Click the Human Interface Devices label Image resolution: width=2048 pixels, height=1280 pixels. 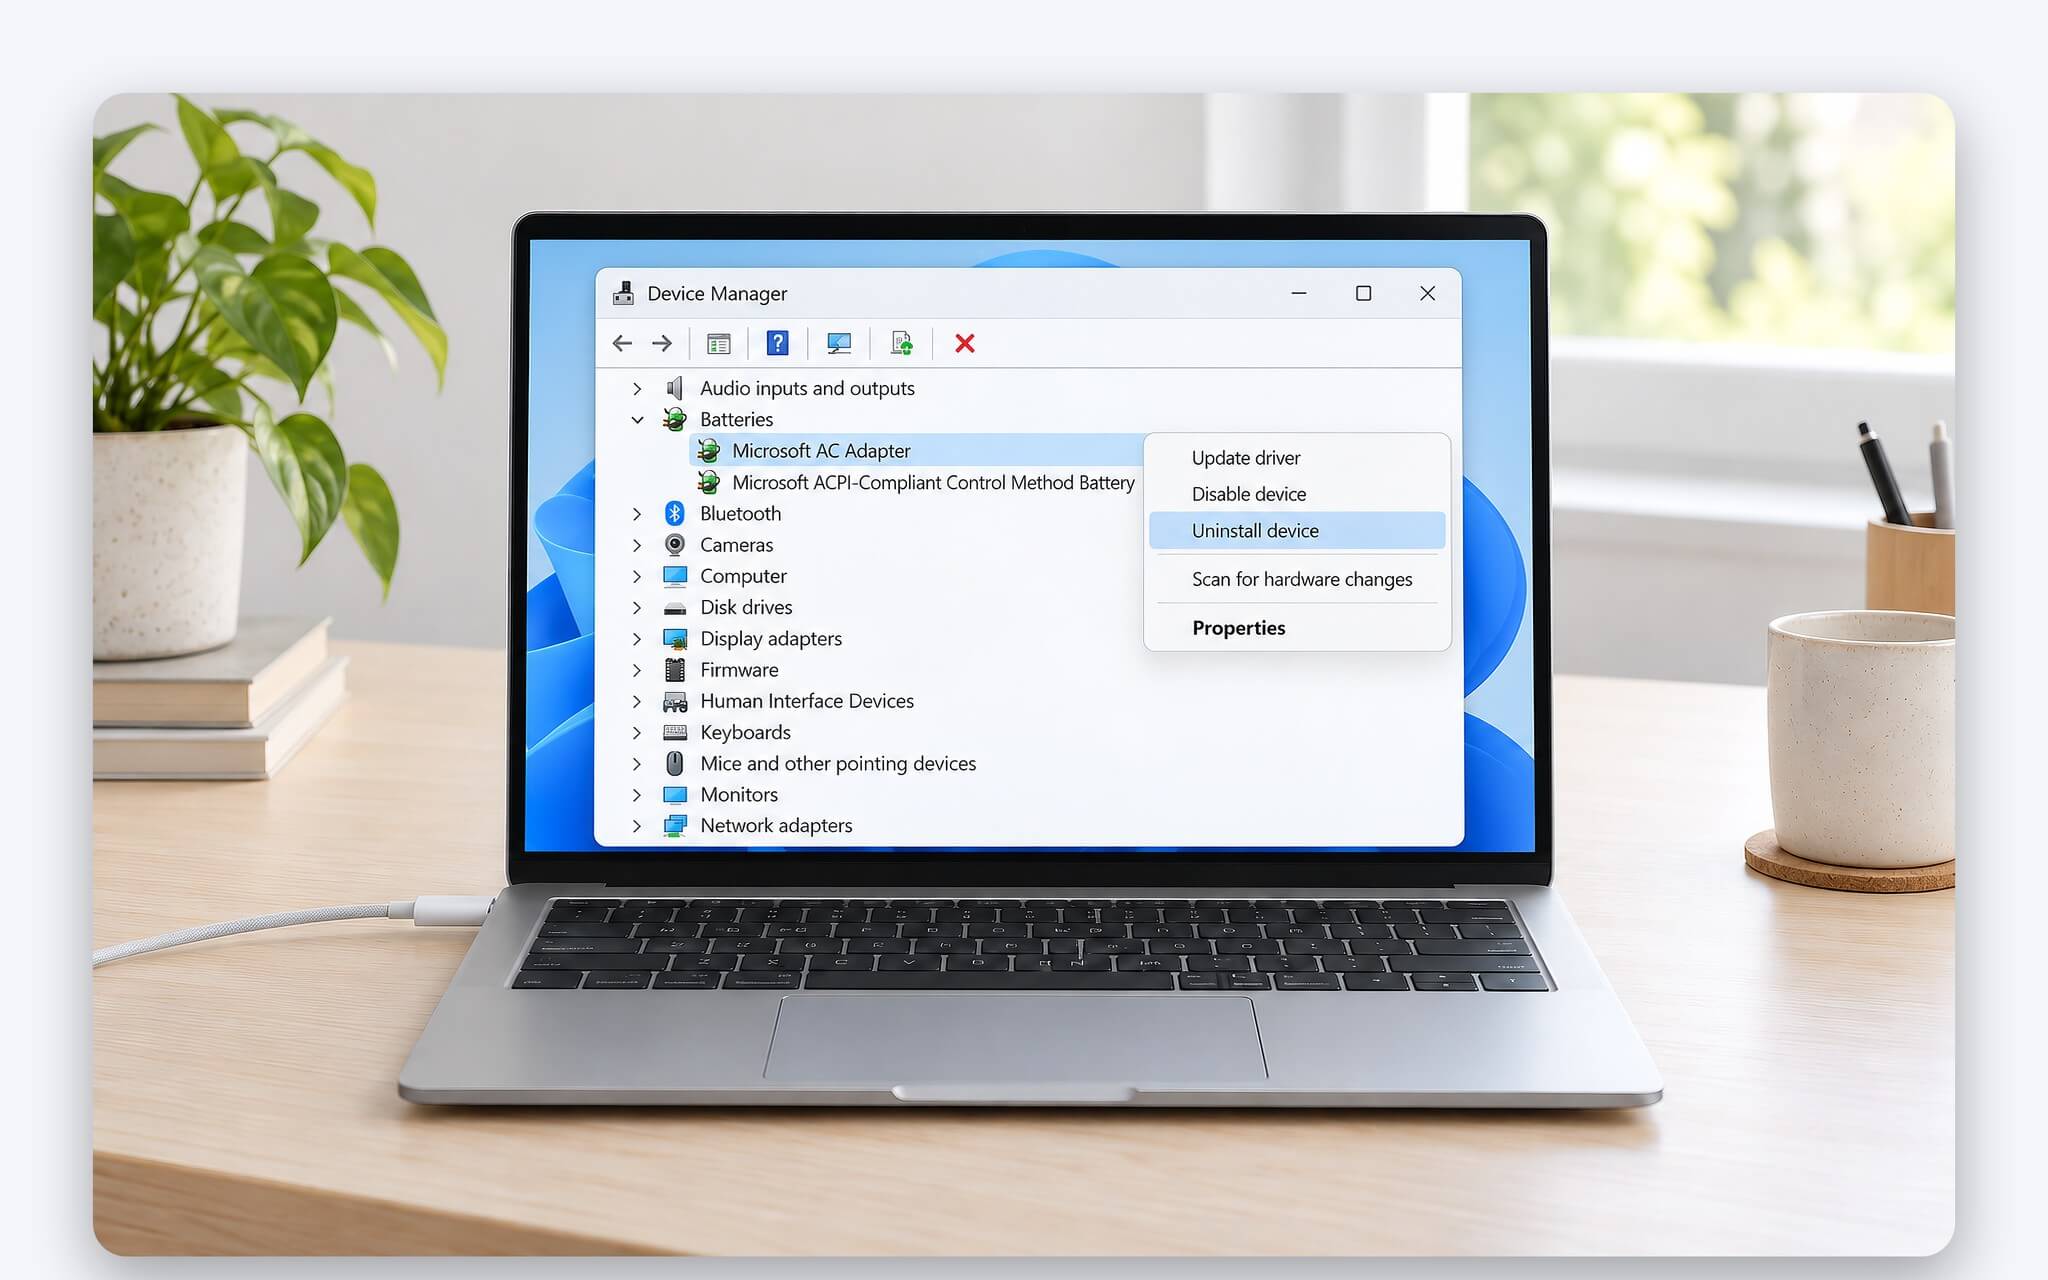(807, 701)
